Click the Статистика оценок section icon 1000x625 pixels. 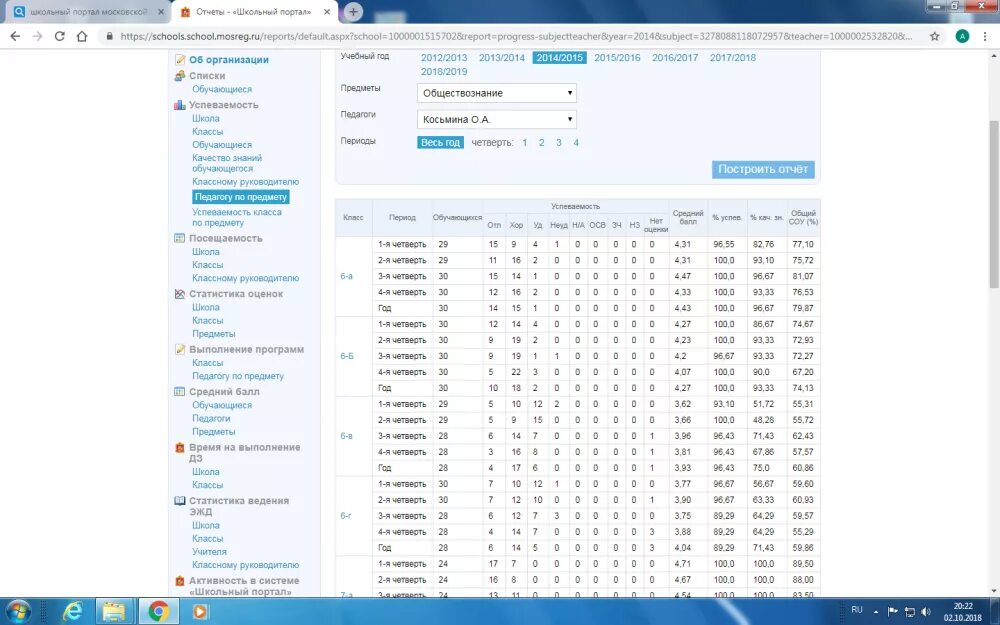click(179, 294)
